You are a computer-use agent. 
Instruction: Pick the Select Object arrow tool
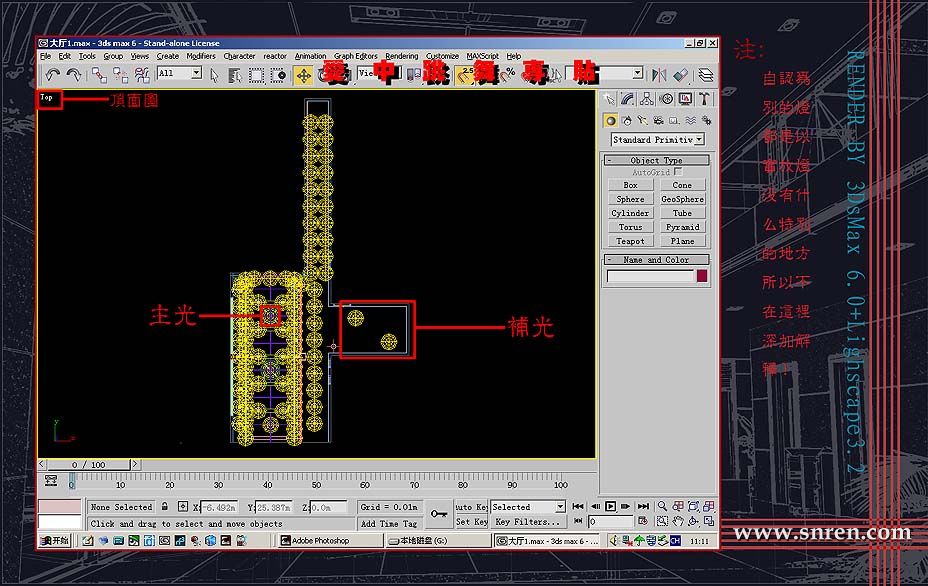coord(214,75)
